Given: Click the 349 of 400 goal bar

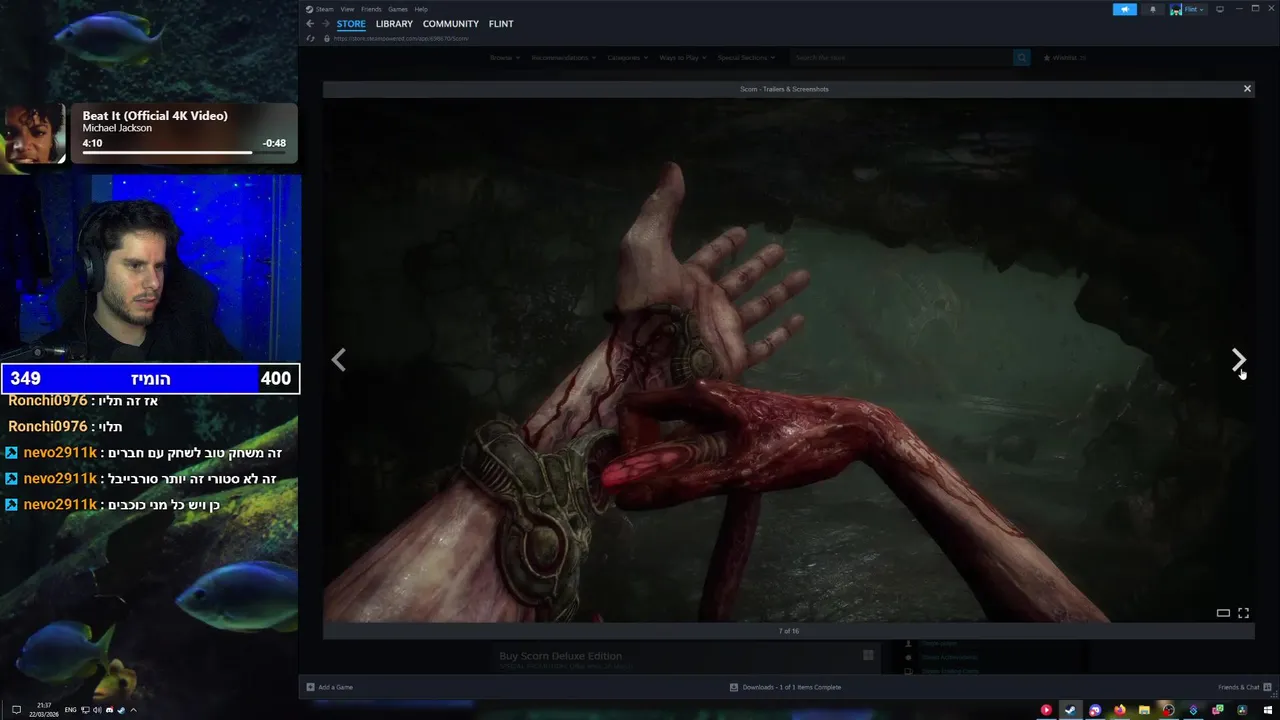Looking at the screenshot, I should coord(150,379).
